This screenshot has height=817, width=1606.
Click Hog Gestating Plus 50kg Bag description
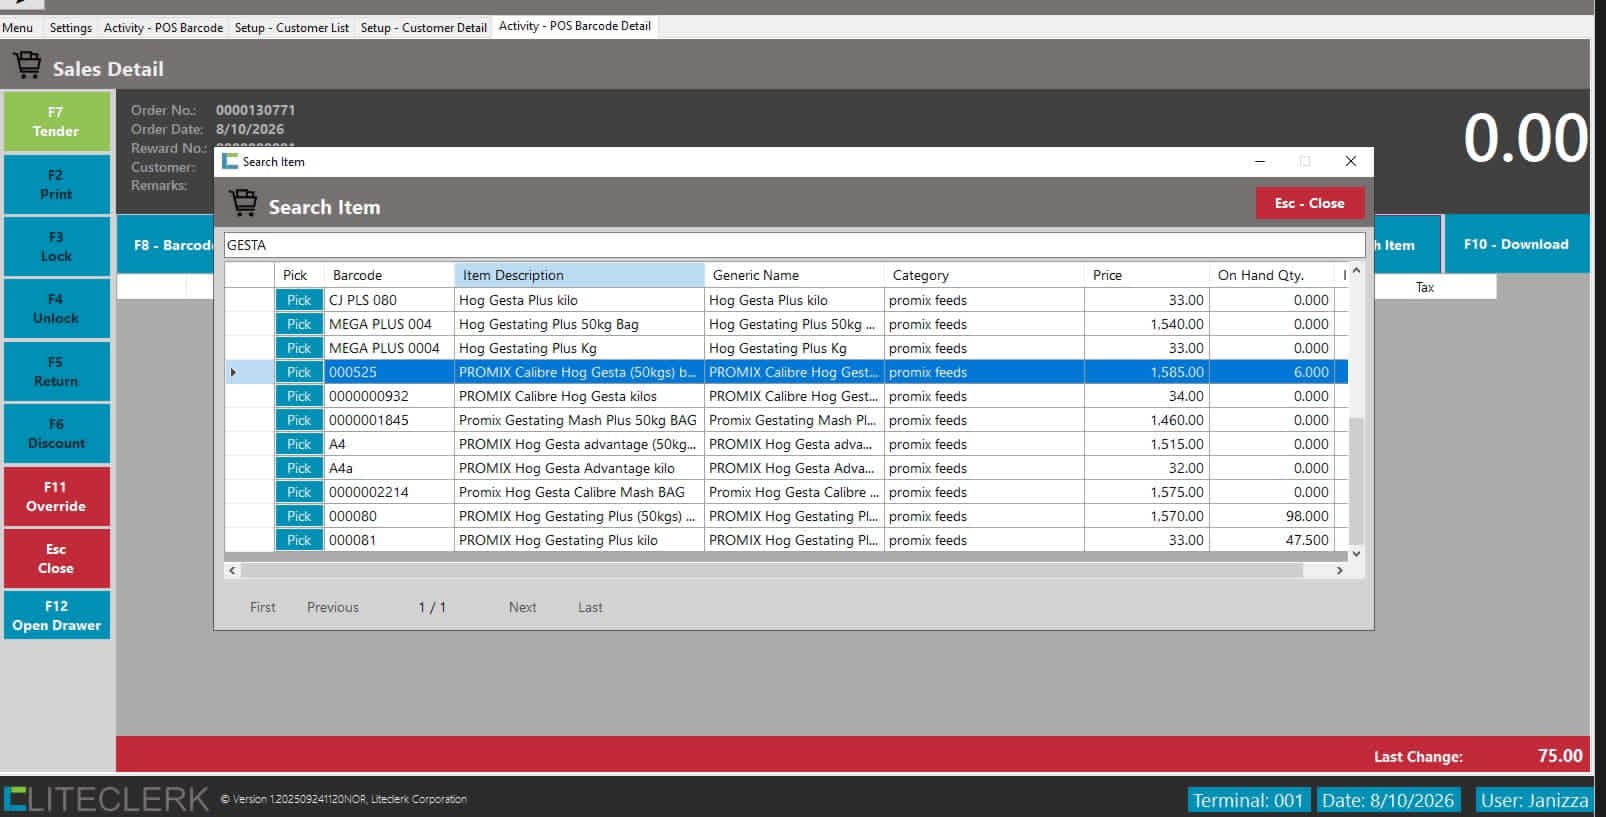pyautogui.click(x=579, y=324)
